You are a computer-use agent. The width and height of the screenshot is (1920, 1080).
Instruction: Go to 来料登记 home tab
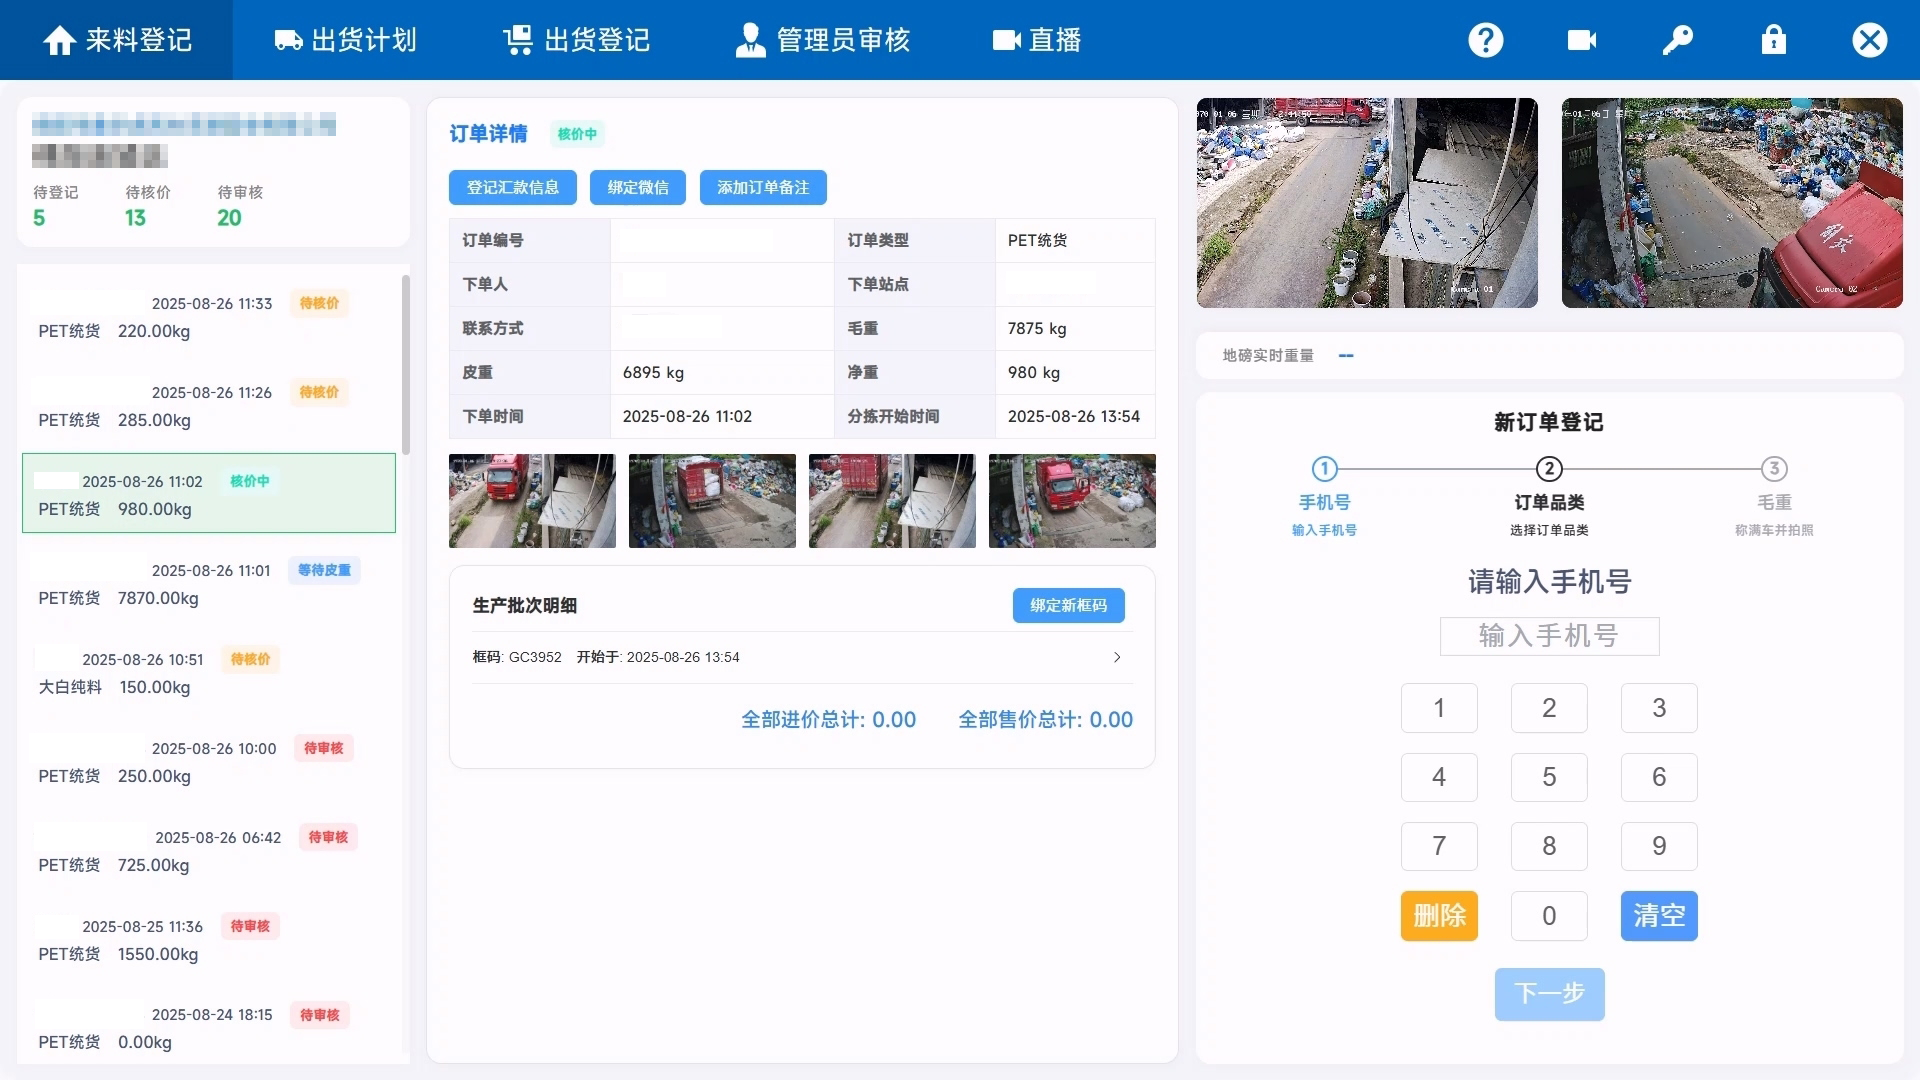pyautogui.click(x=117, y=40)
